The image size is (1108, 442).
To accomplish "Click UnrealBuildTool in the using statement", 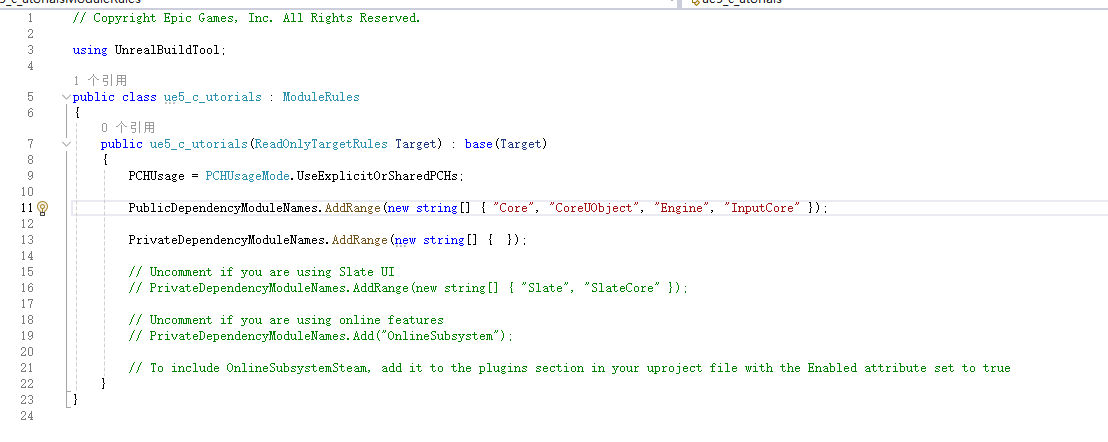I will point(169,49).
